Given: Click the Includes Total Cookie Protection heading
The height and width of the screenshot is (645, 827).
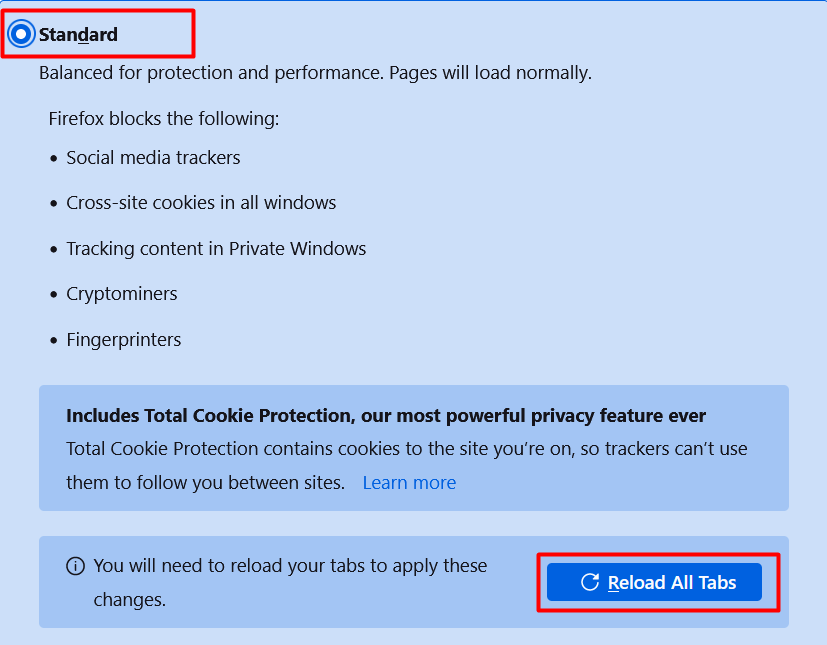Looking at the screenshot, I should [386, 416].
